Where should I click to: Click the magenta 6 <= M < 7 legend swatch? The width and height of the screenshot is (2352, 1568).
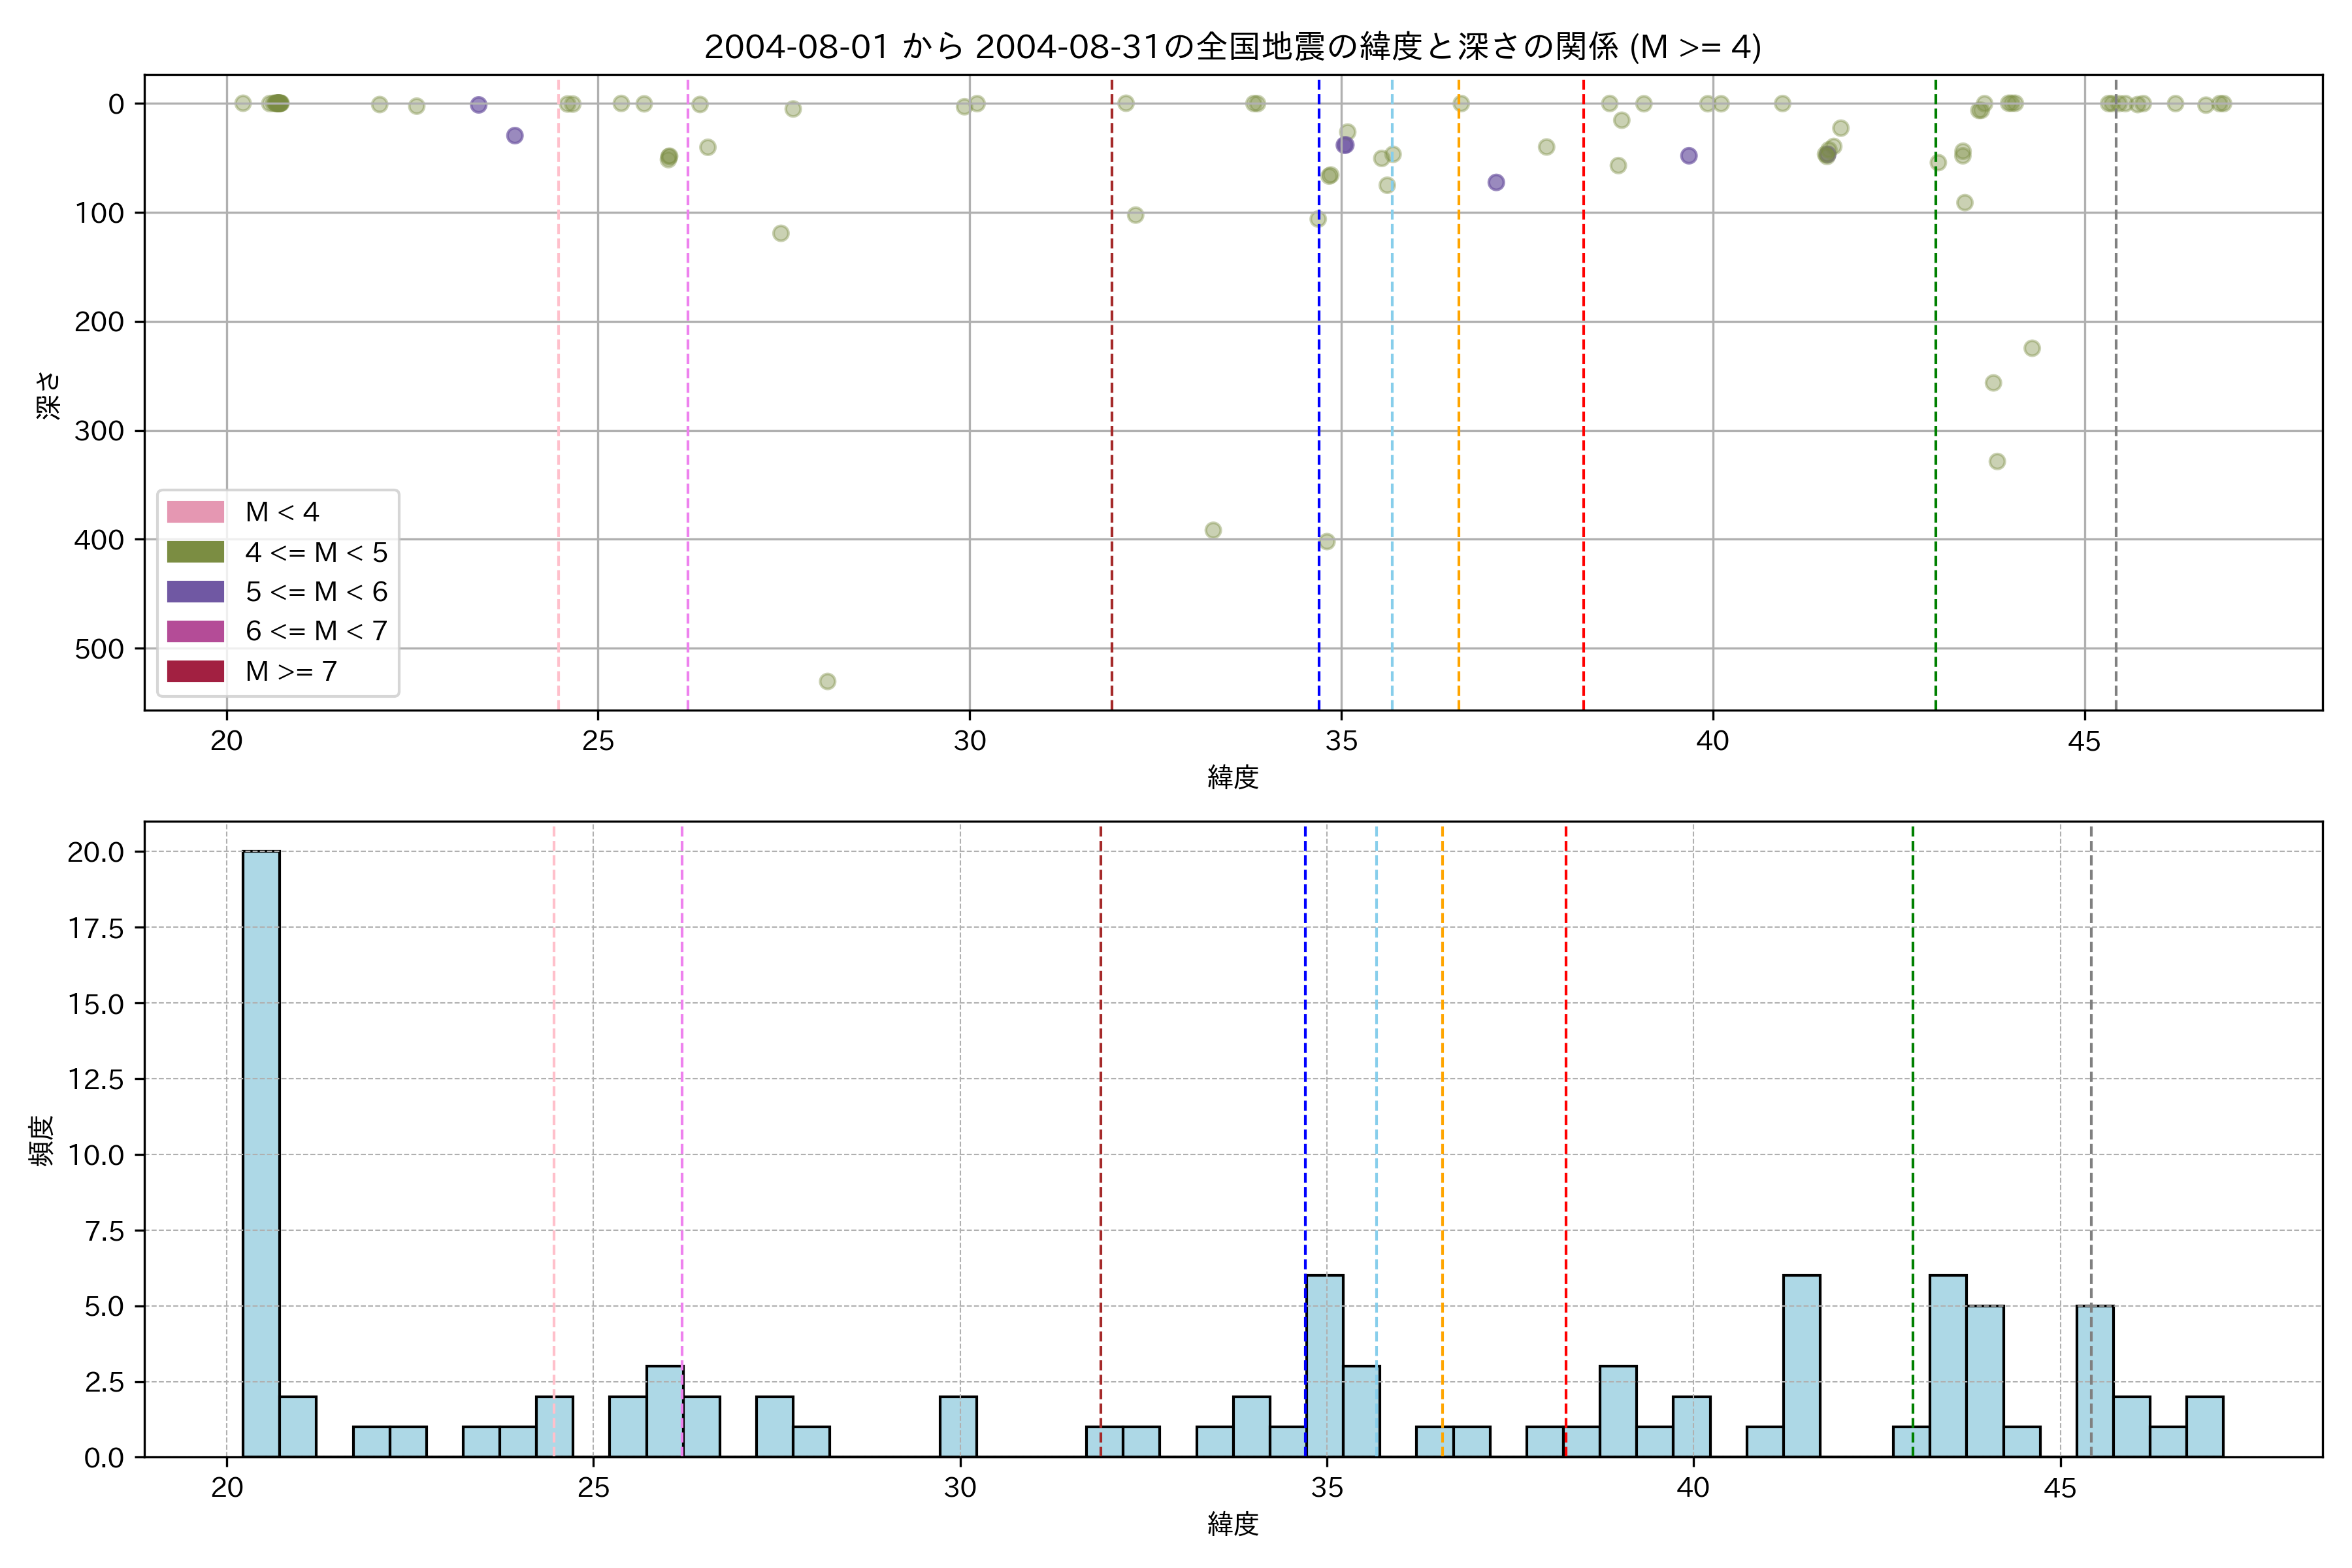pyautogui.click(x=195, y=631)
